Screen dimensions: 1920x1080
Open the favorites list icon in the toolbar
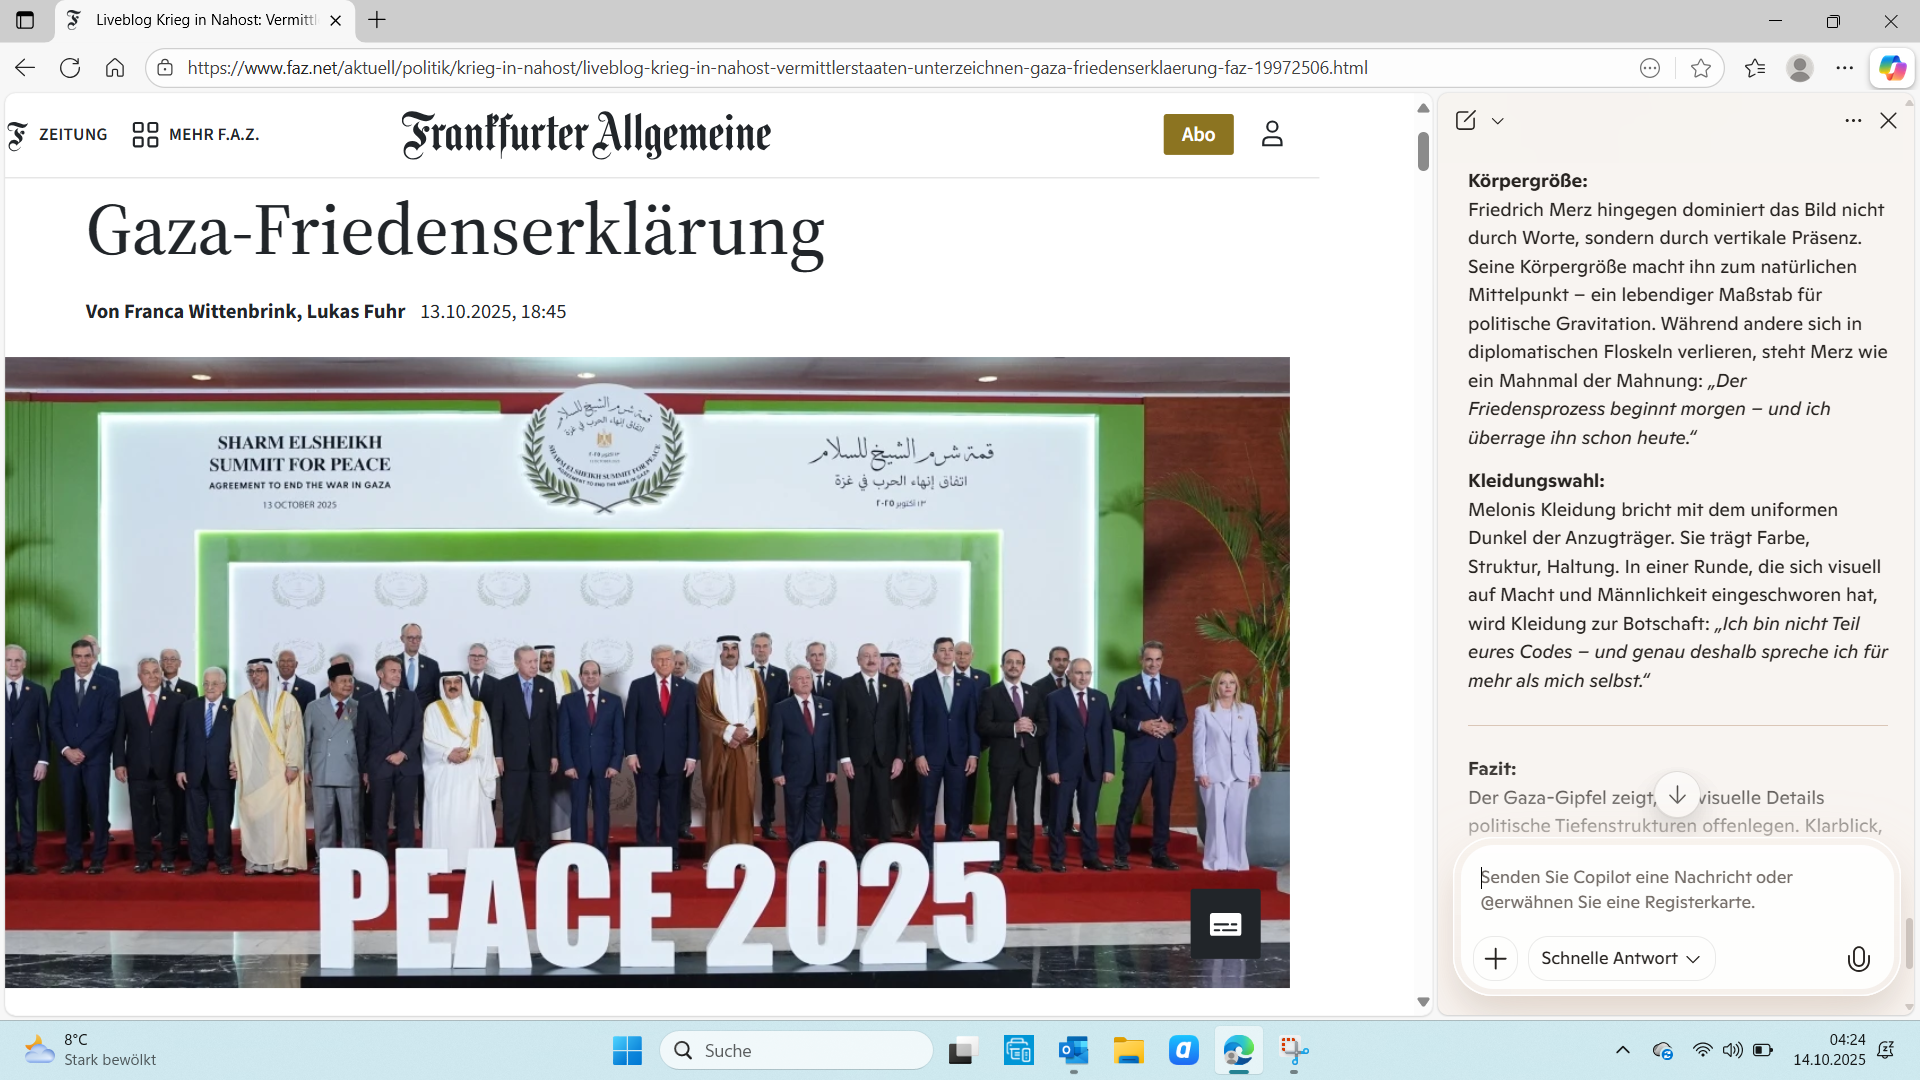pyautogui.click(x=1754, y=68)
